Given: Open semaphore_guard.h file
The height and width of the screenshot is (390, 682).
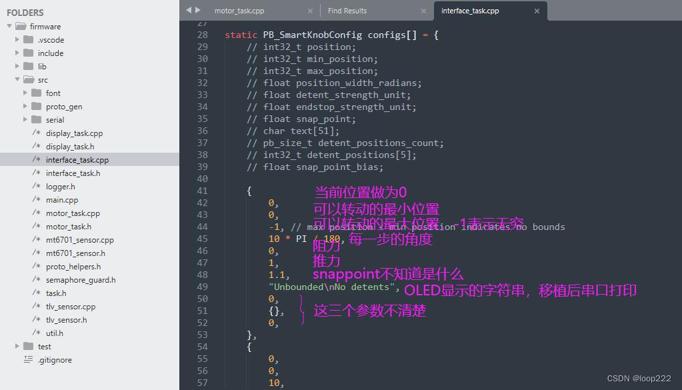Looking at the screenshot, I should [80, 280].
